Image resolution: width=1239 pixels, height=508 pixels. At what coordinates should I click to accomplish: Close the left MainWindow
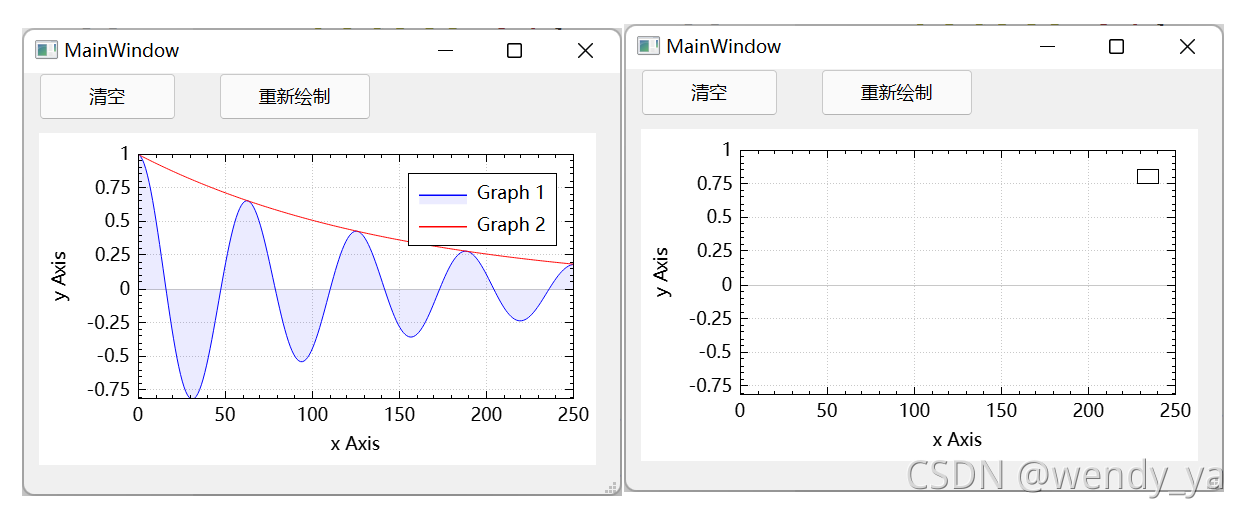(x=586, y=51)
